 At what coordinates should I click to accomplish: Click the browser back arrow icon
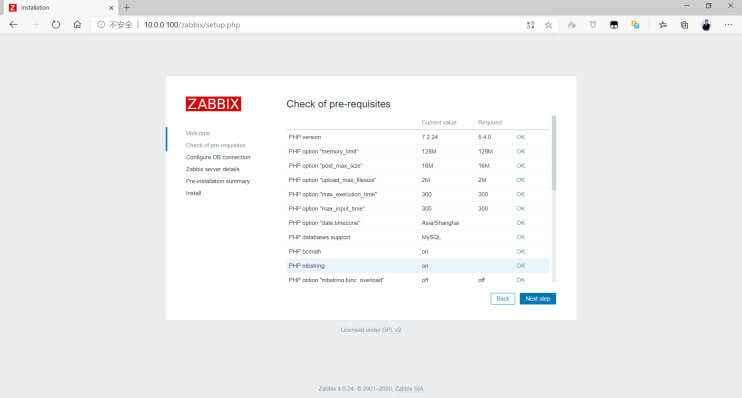(13, 25)
